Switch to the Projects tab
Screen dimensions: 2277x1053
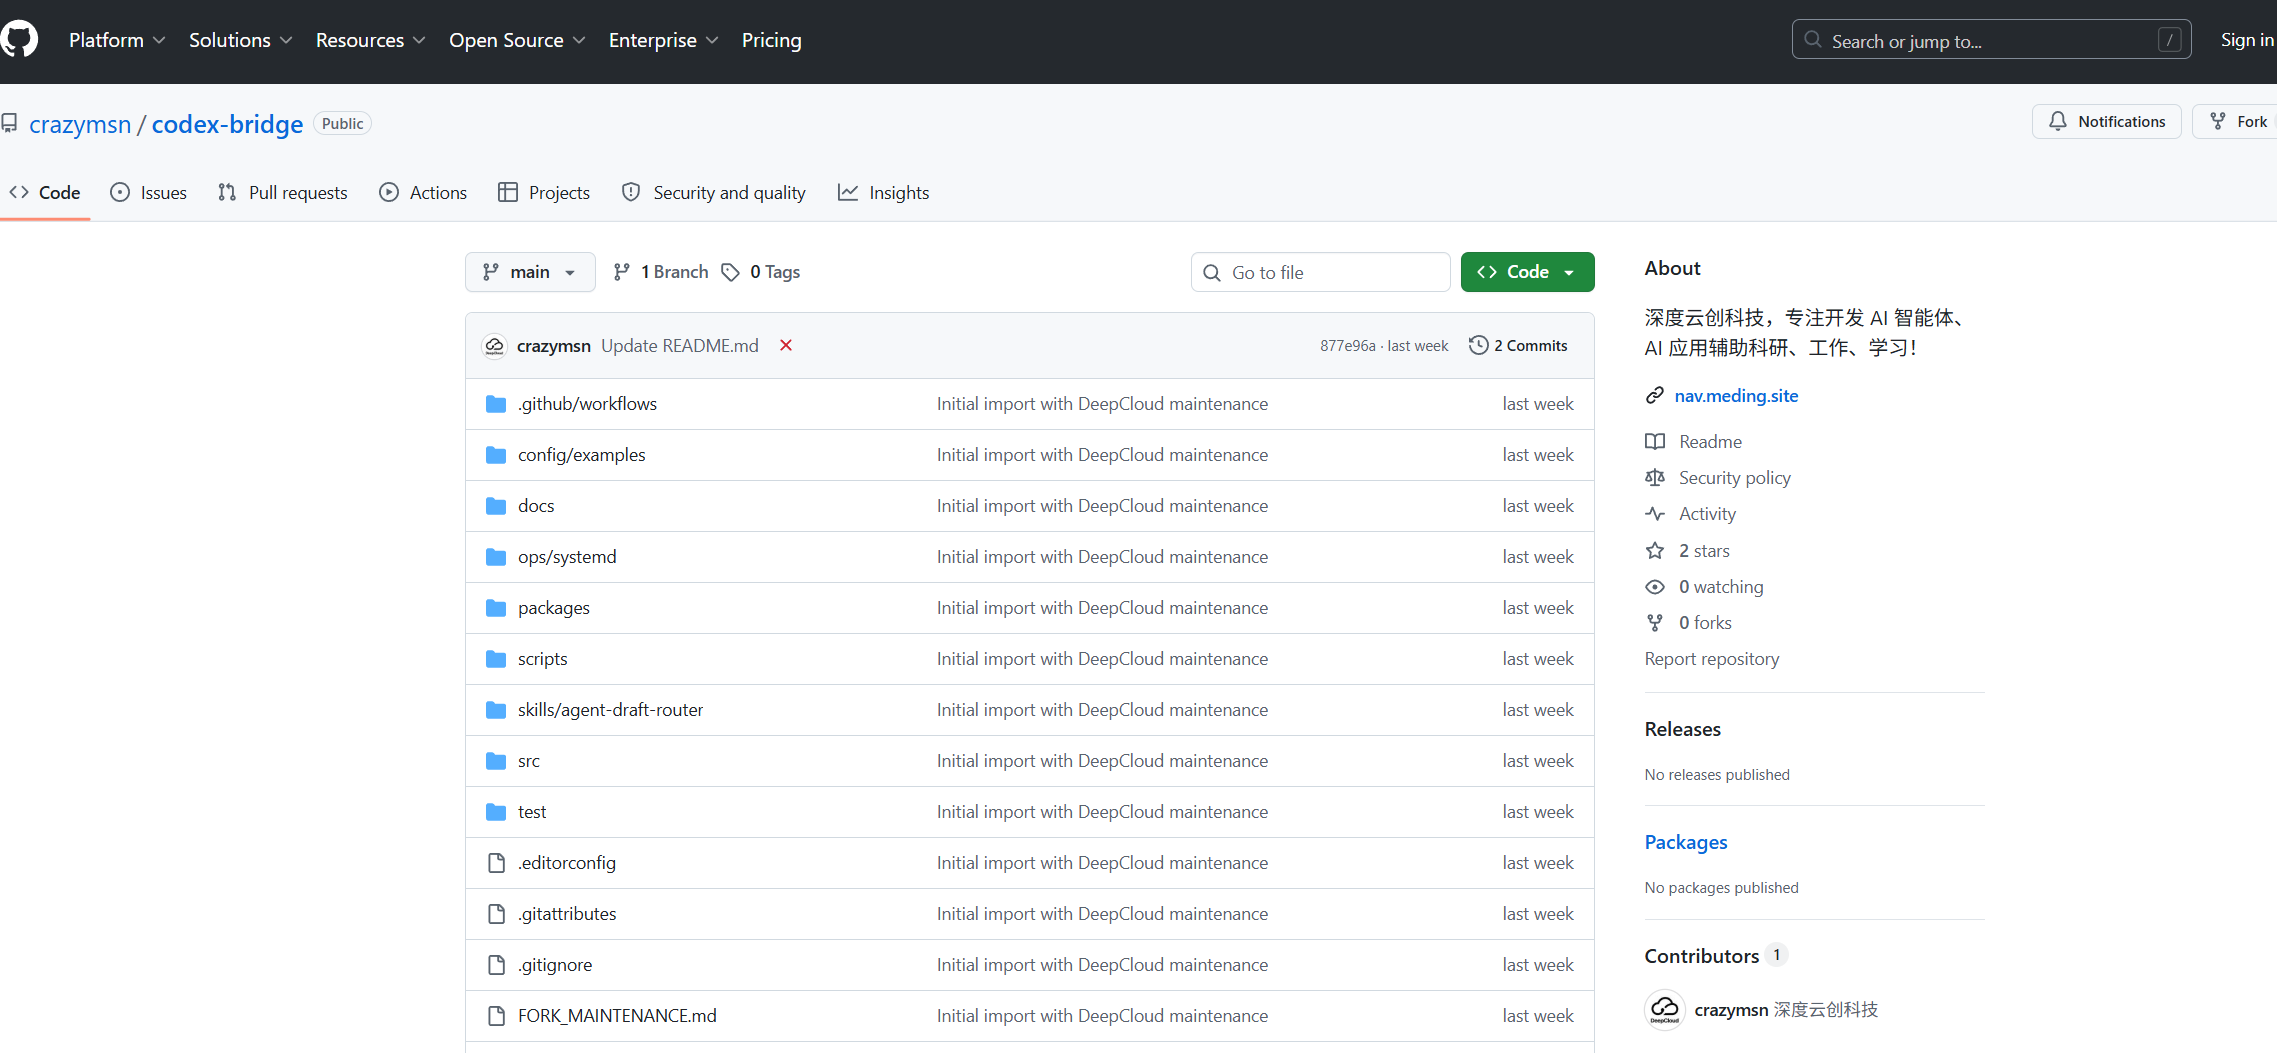point(544,193)
